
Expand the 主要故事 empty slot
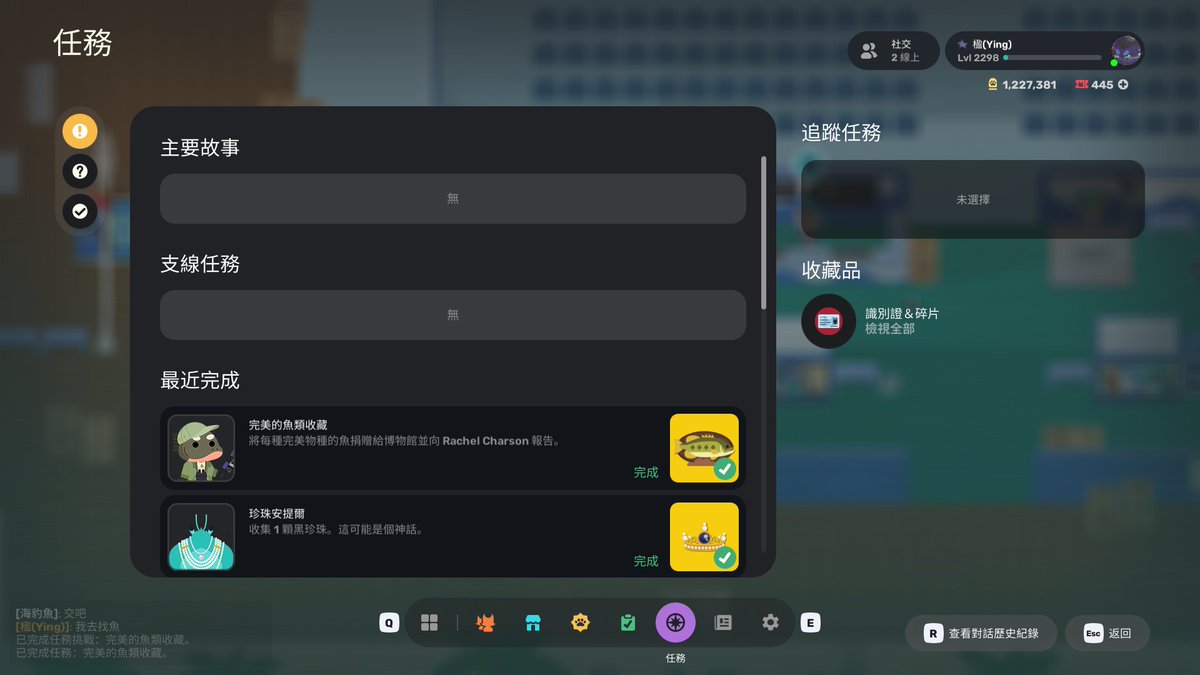pyautogui.click(x=452, y=198)
